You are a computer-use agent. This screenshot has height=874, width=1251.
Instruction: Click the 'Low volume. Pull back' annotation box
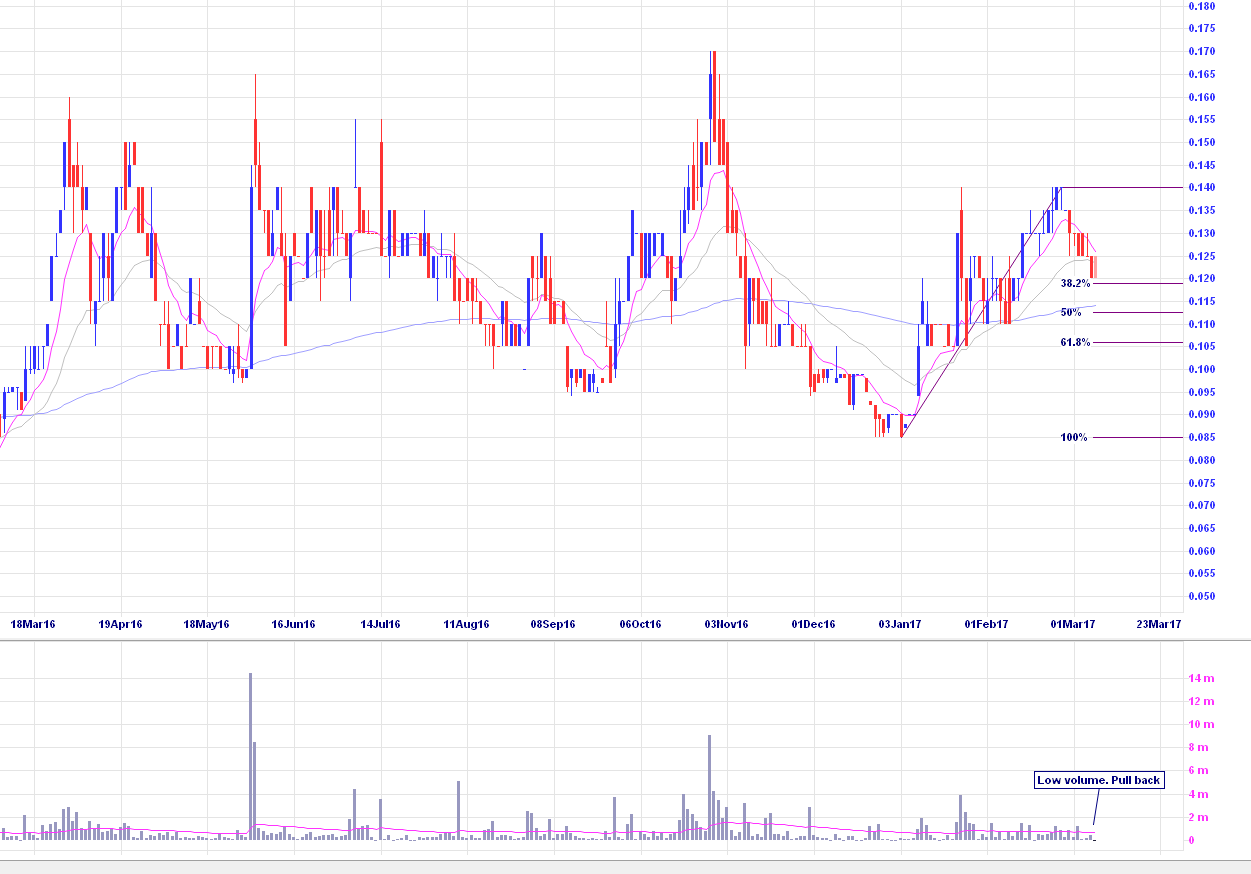pos(1099,780)
